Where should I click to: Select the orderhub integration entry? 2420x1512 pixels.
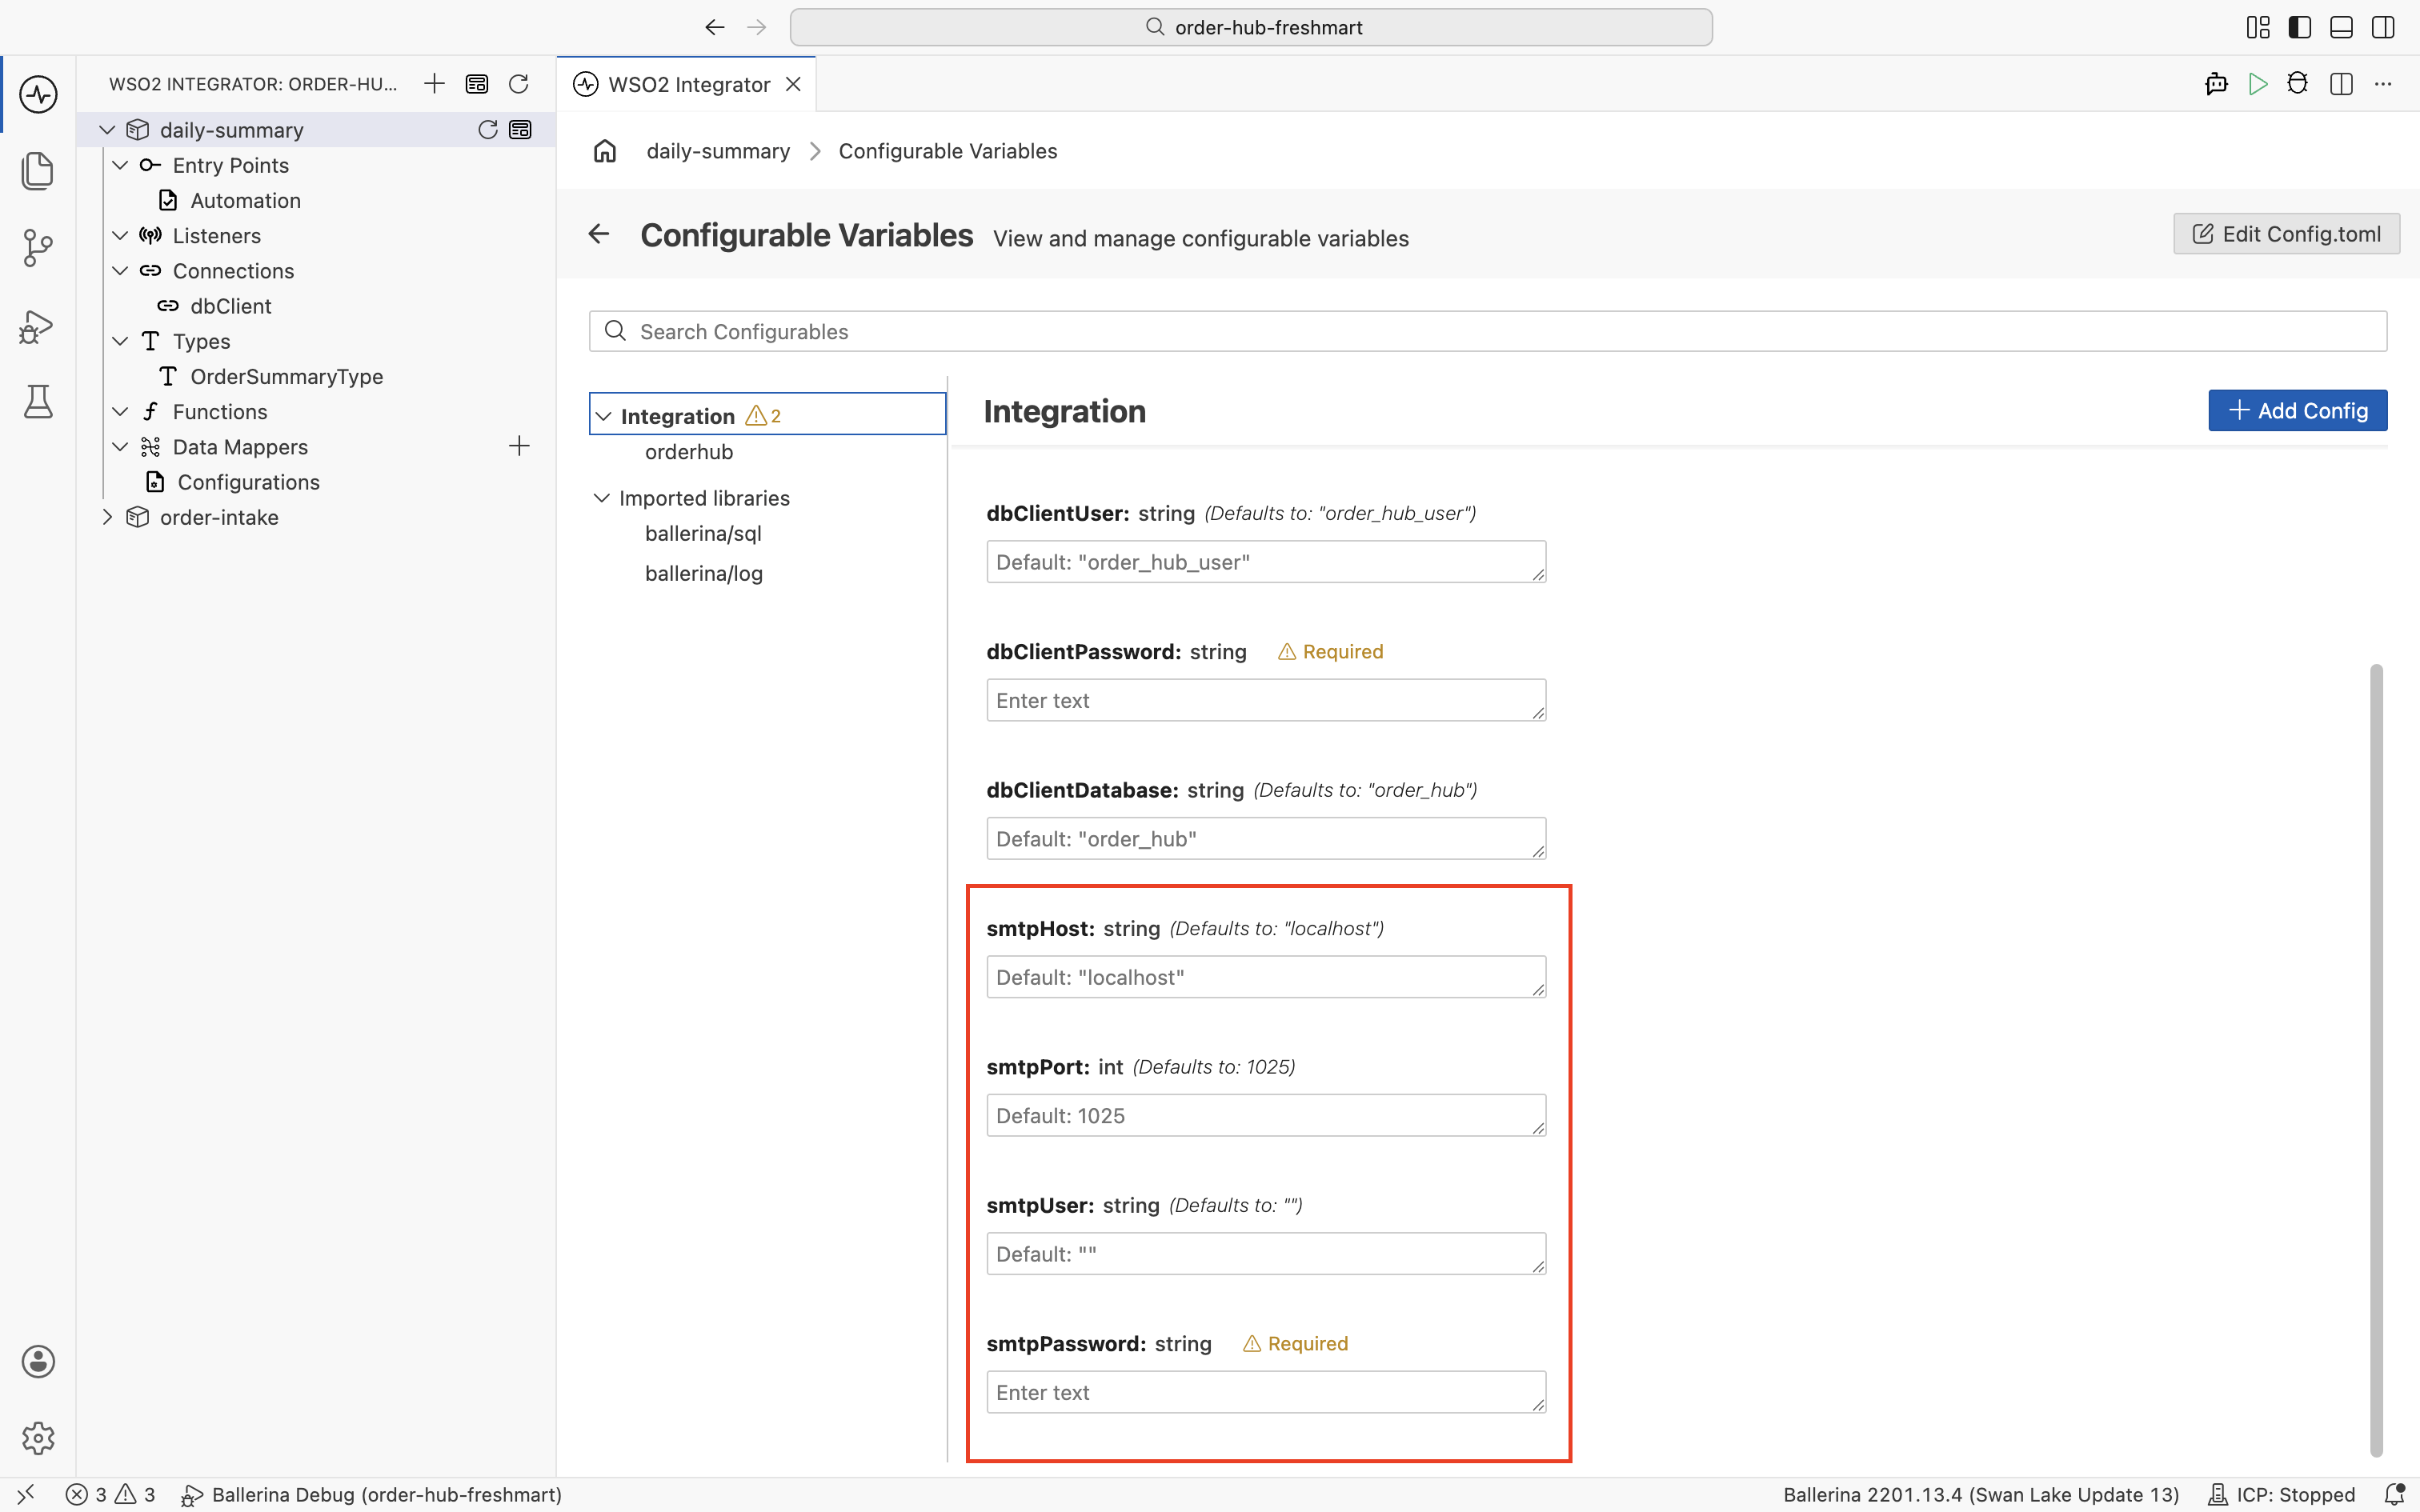point(689,452)
